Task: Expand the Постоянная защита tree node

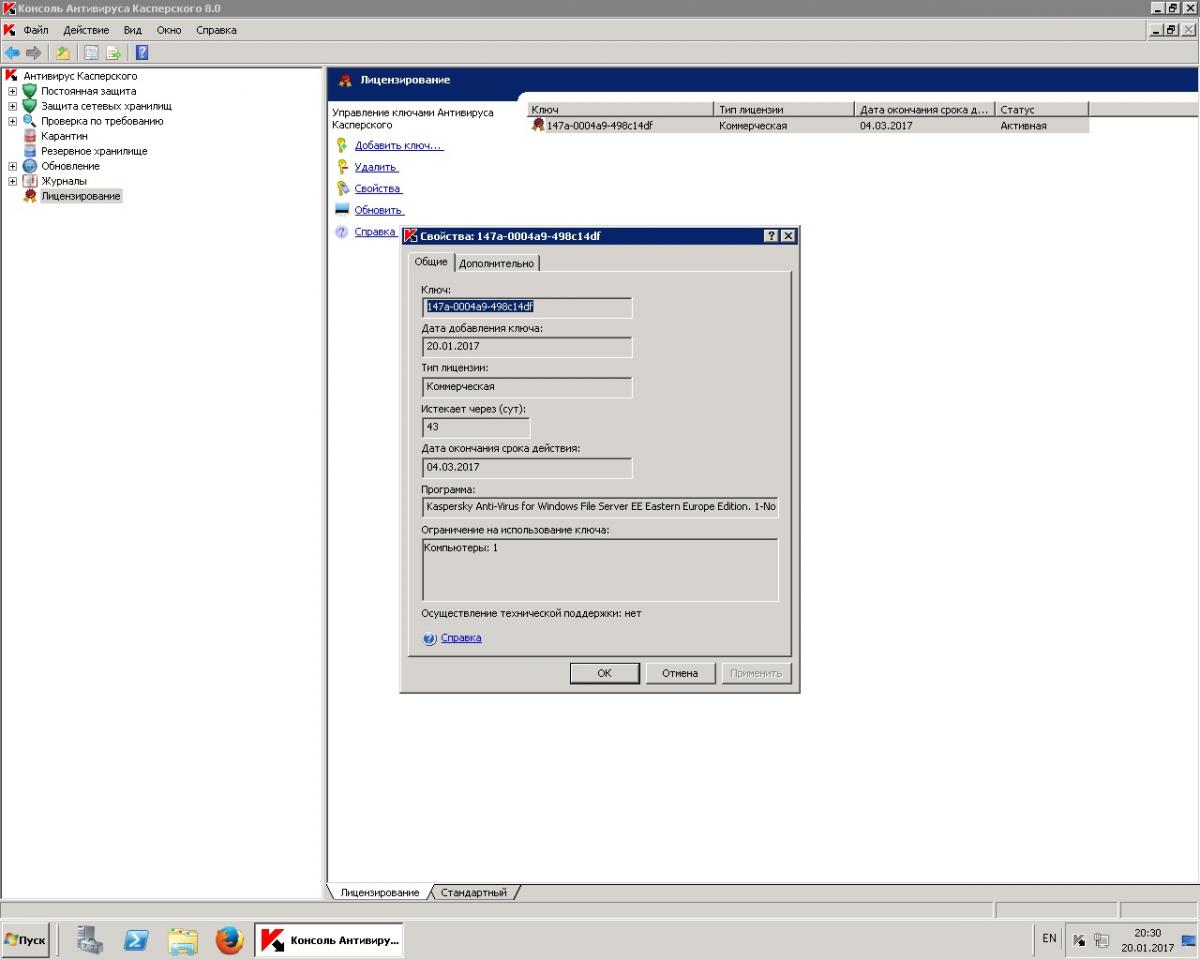Action: pos(13,91)
